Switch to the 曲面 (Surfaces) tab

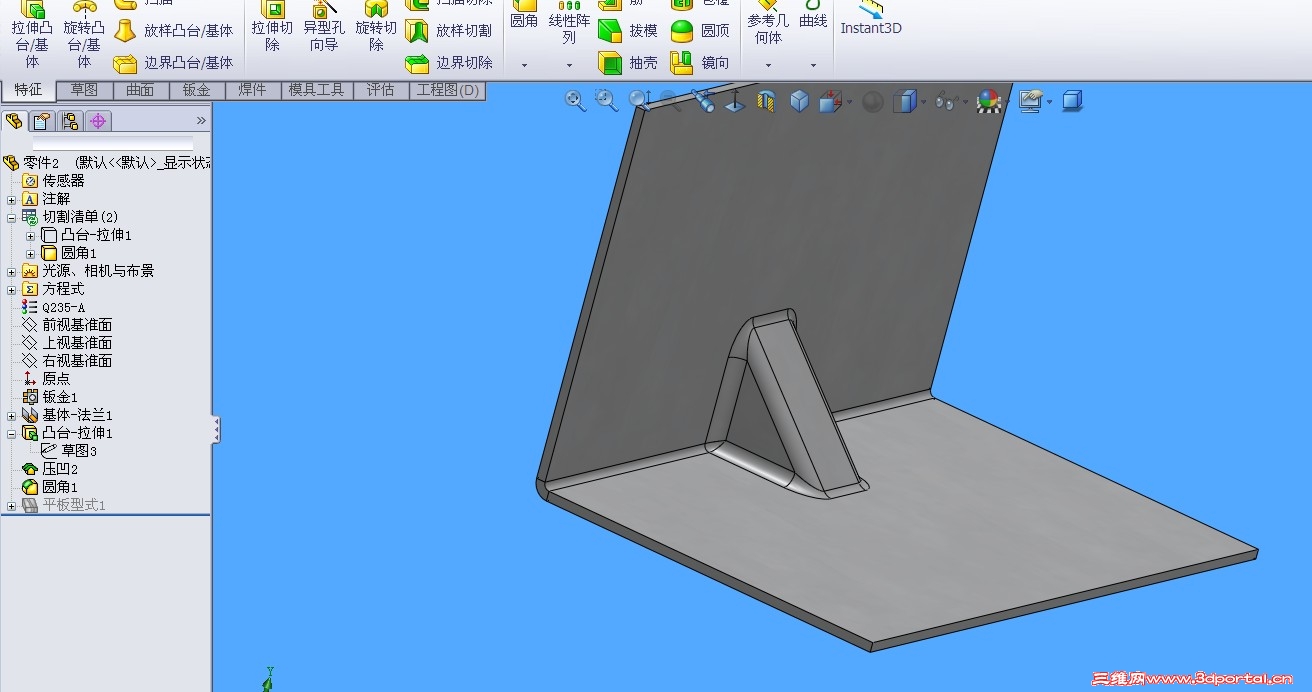pyautogui.click(x=140, y=90)
